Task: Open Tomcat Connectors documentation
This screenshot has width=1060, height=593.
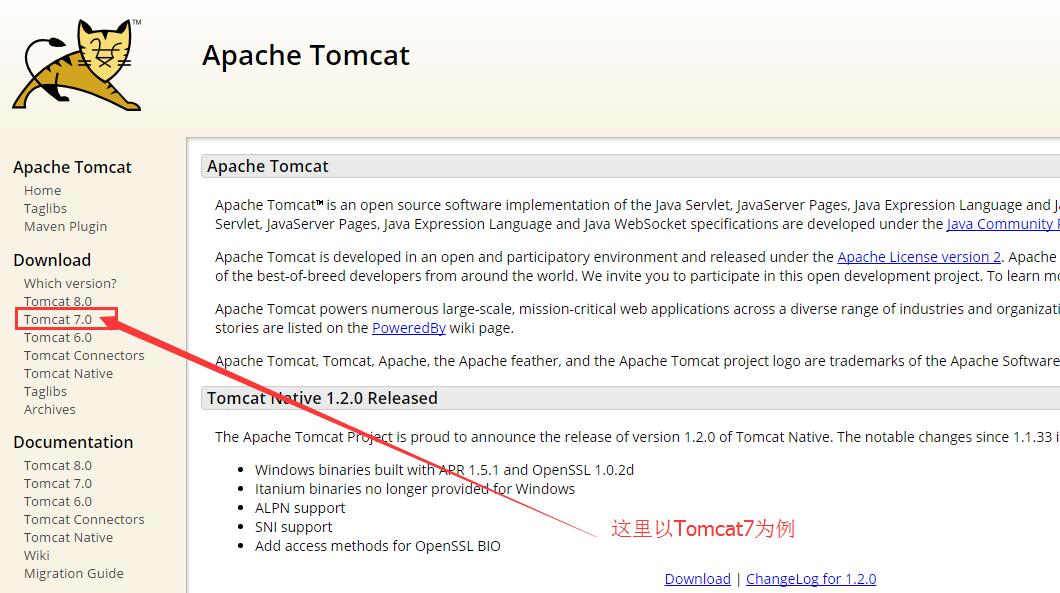Action: [84, 519]
